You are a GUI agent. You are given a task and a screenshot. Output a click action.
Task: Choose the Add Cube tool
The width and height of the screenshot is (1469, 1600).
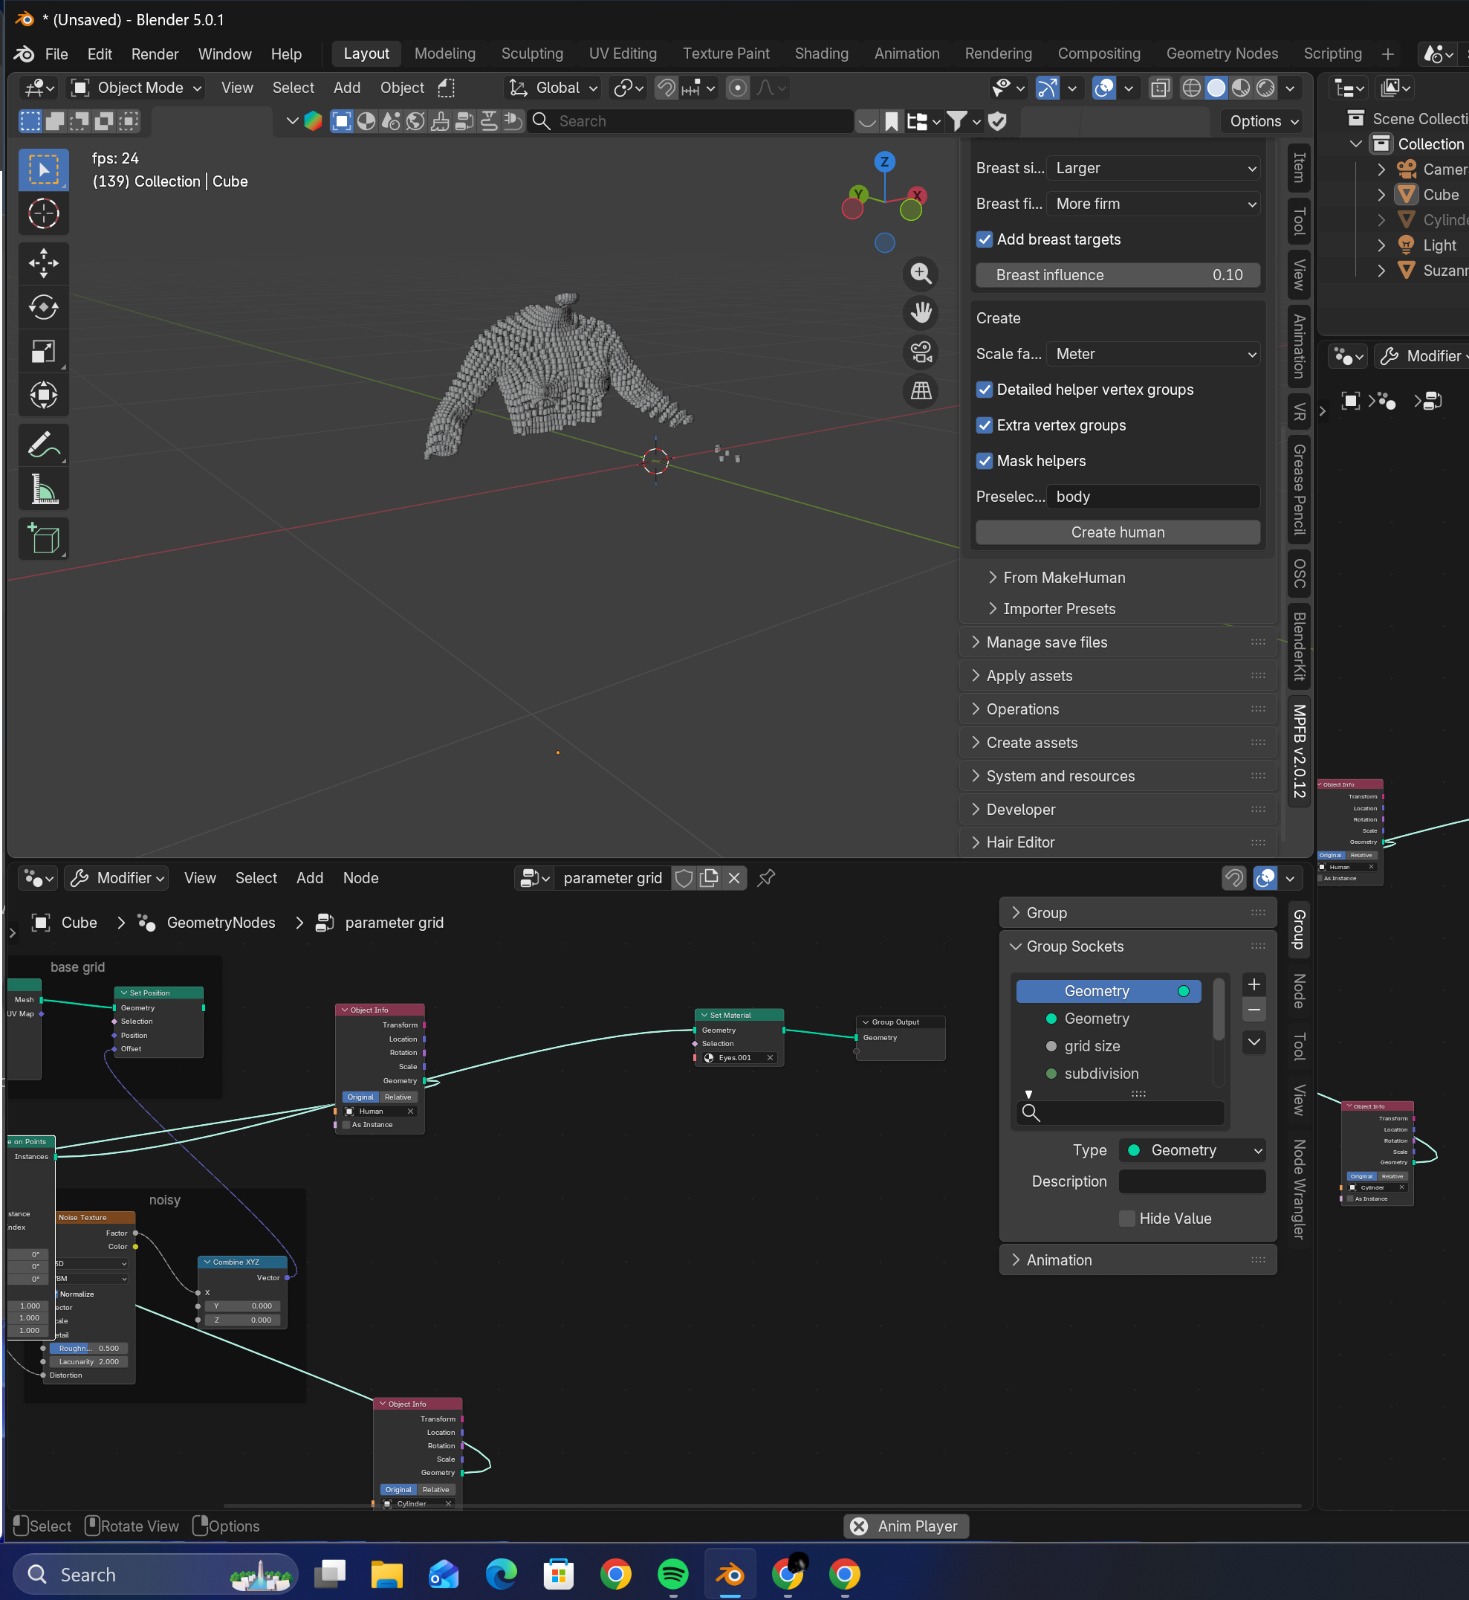(43, 539)
